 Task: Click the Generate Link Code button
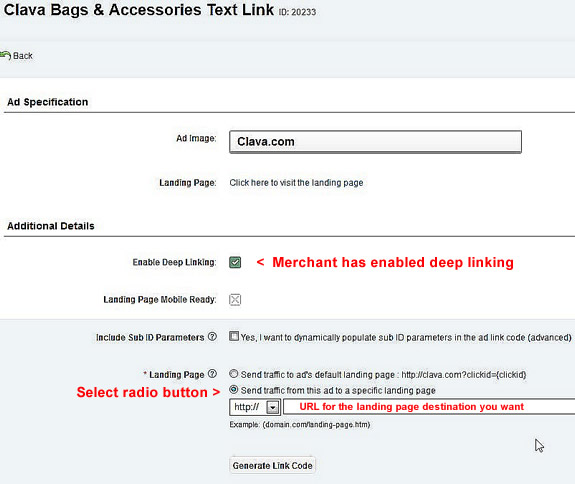click(x=272, y=465)
